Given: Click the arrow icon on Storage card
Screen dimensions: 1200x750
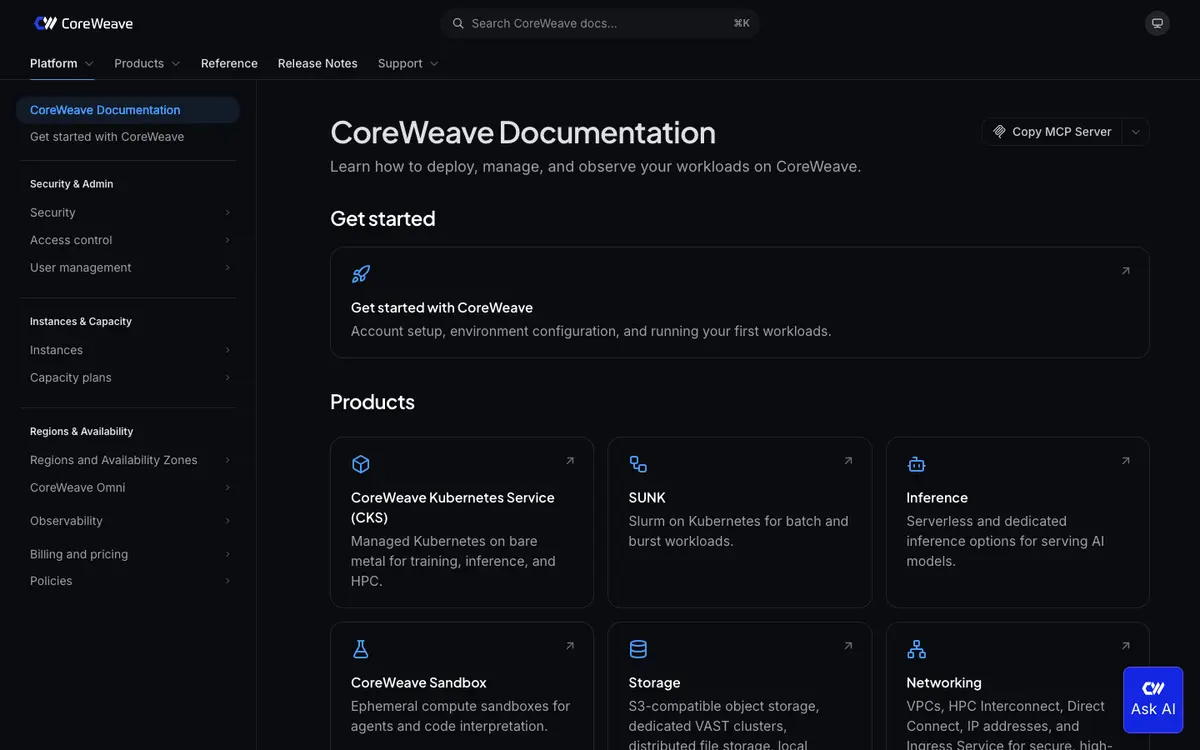Looking at the screenshot, I should click(x=848, y=646).
